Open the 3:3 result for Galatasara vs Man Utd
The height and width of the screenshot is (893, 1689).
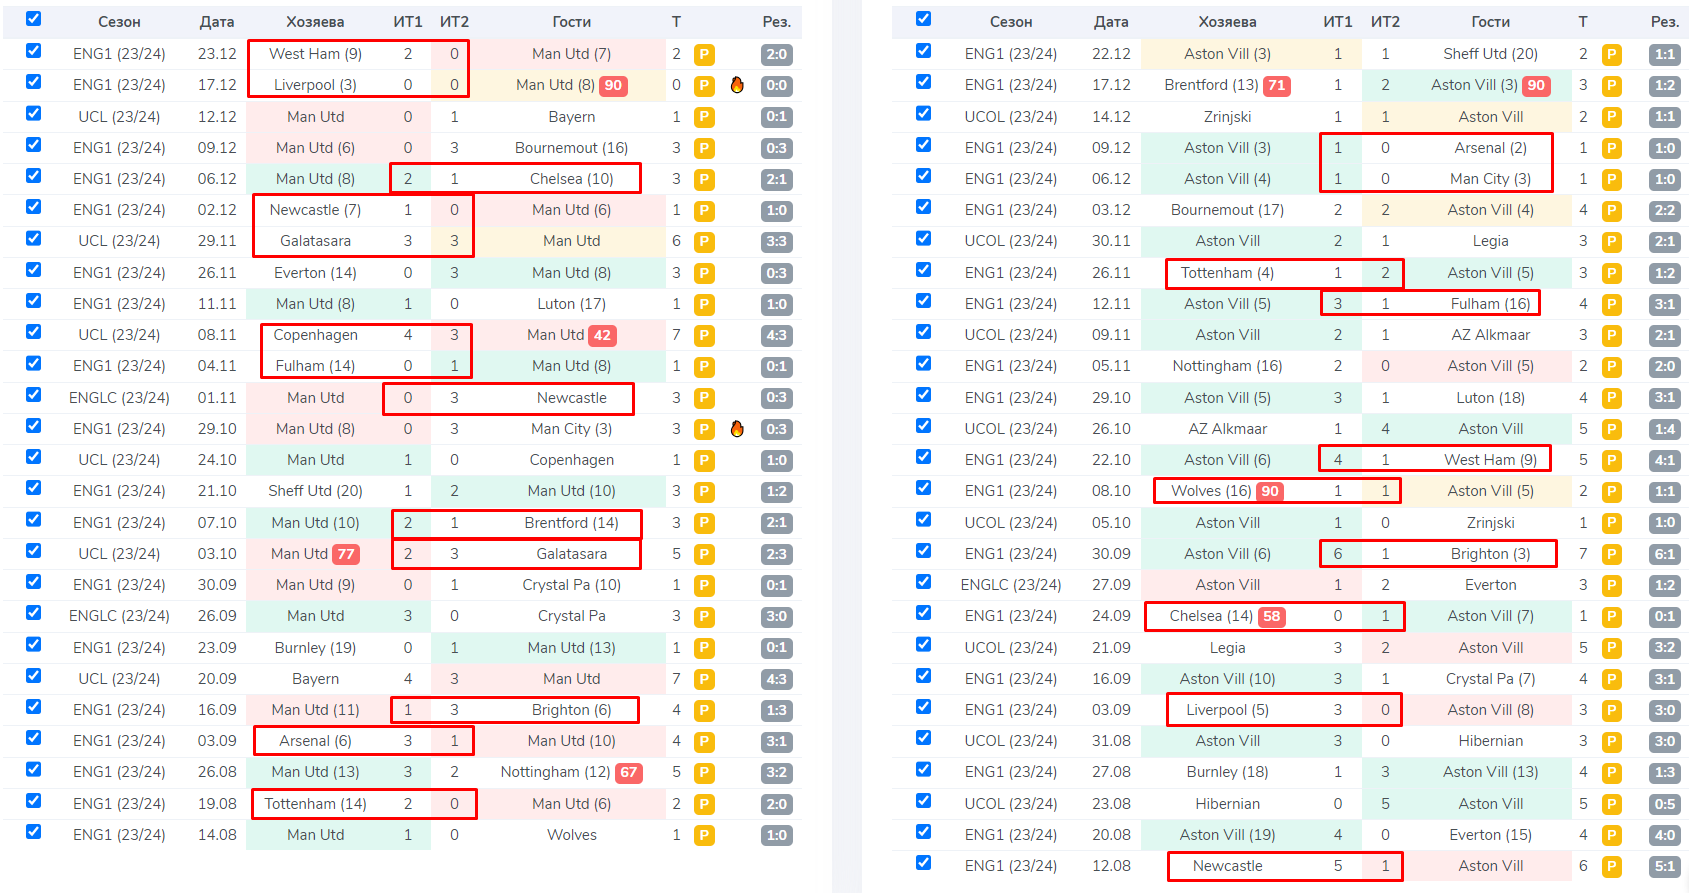pos(777,241)
